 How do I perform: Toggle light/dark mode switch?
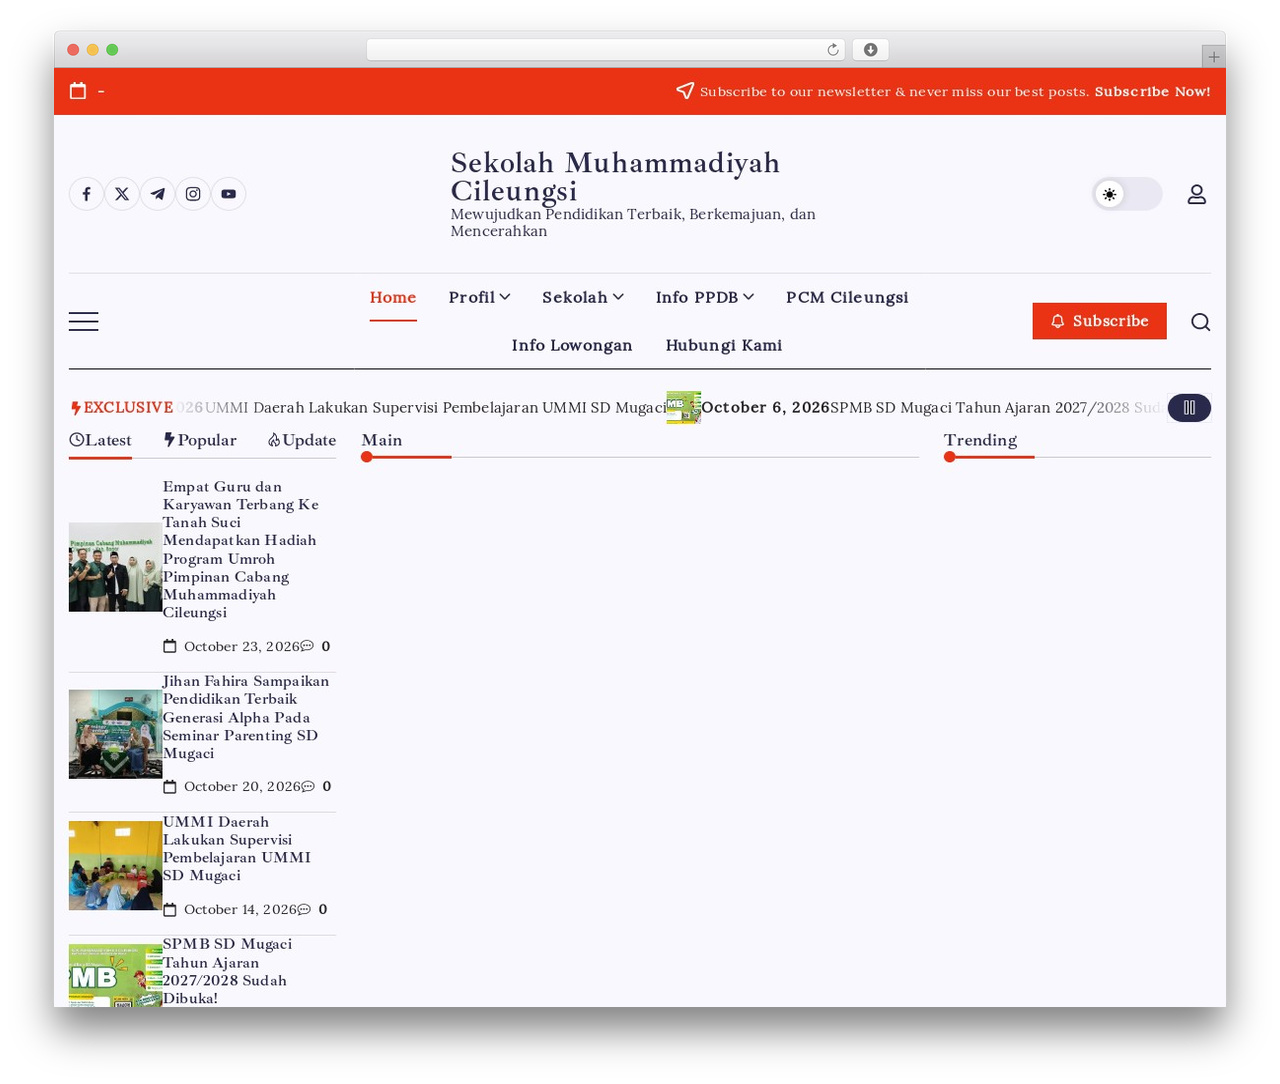(1127, 194)
